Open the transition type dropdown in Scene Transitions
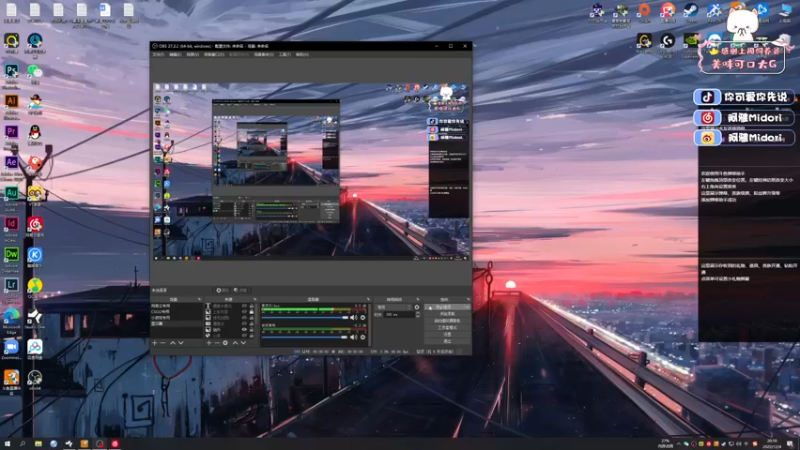This screenshot has height=450, width=800. (394, 307)
